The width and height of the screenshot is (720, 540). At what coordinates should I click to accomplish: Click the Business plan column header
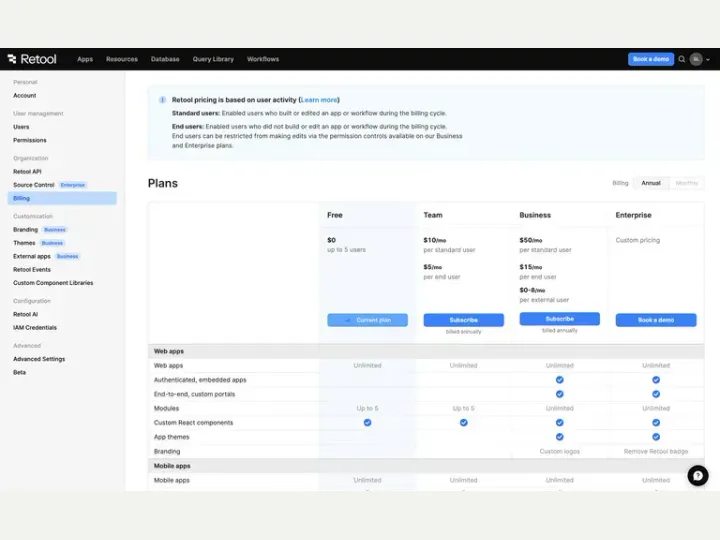535,215
